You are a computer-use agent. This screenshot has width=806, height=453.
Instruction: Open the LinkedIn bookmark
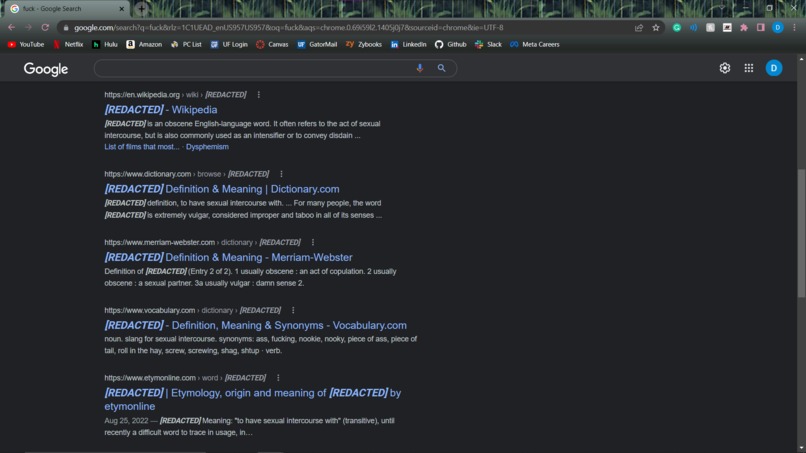pos(409,45)
